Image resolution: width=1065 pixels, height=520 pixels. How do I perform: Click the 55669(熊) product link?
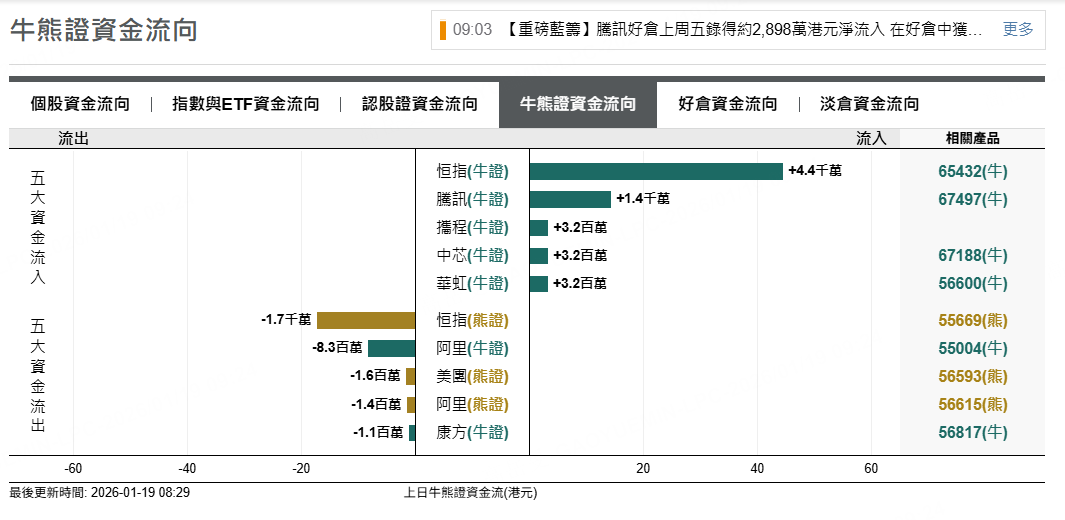click(x=973, y=320)
